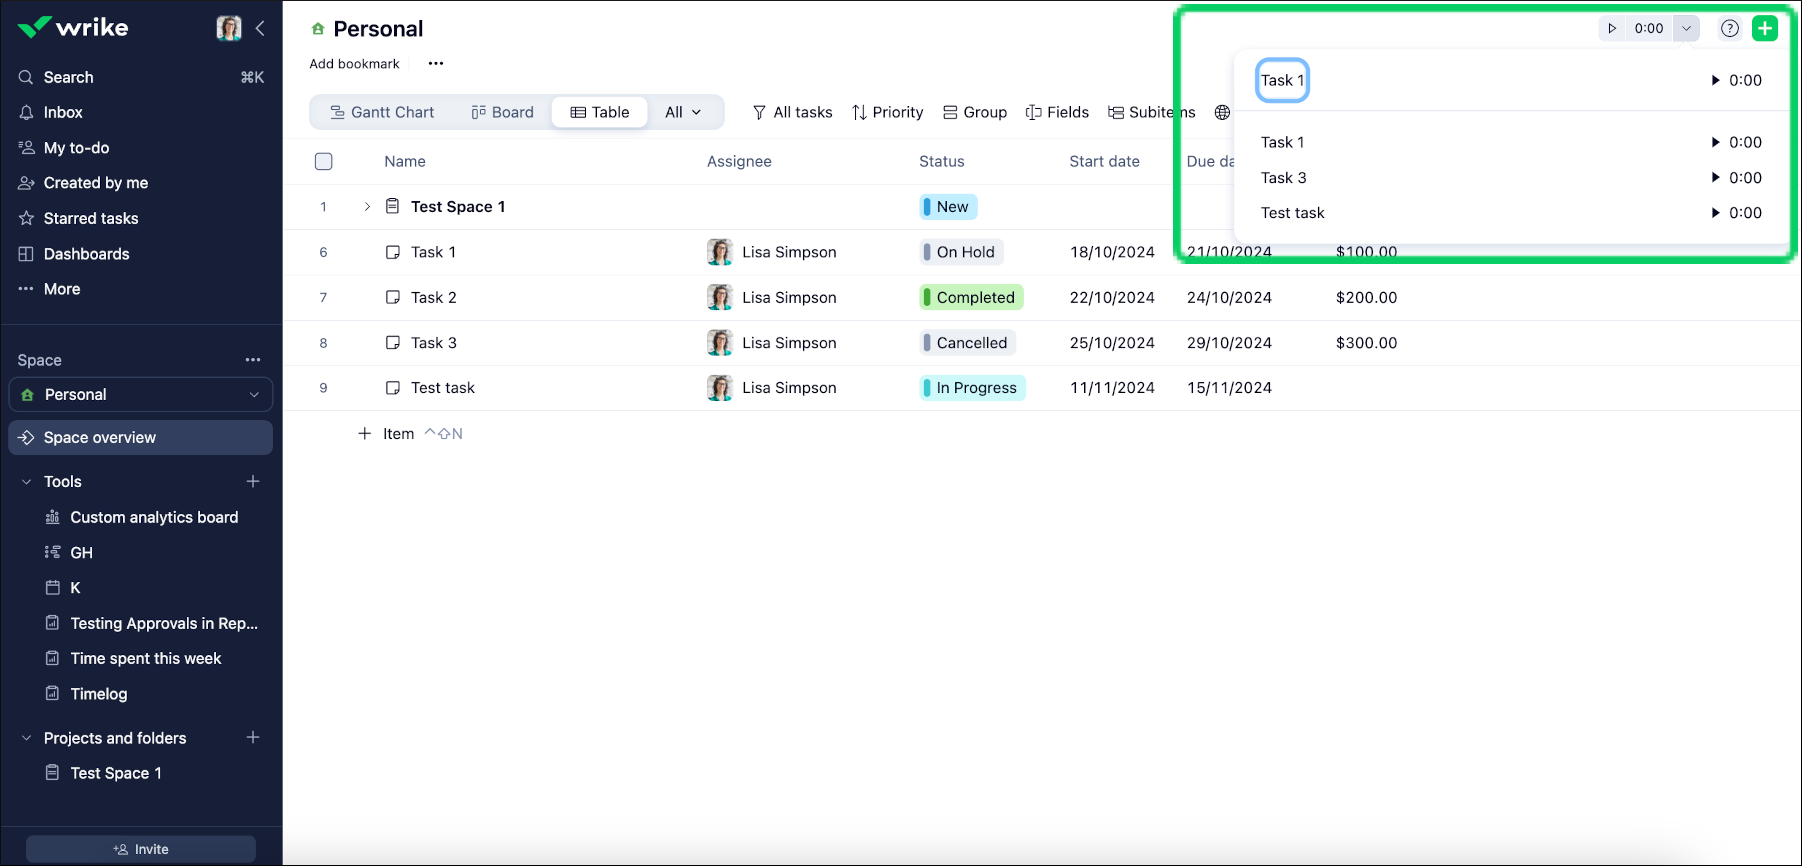This screenshot has width=1802, height=866.
Task: Click the green plus create button
Action: click(x=1765, y=29)
